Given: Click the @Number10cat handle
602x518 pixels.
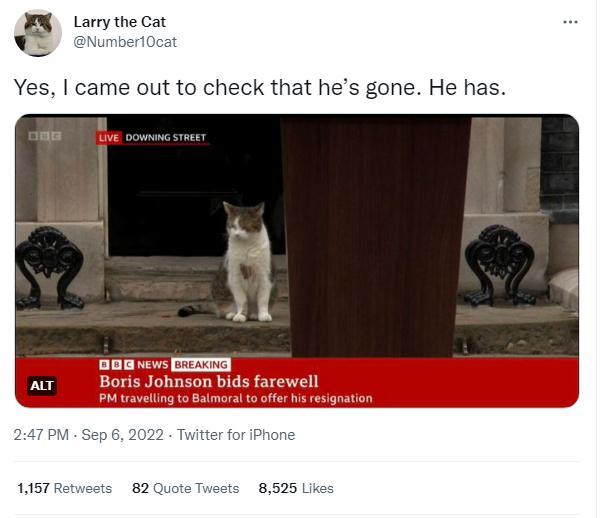Looking at the screenshot, I should point(125,41).
